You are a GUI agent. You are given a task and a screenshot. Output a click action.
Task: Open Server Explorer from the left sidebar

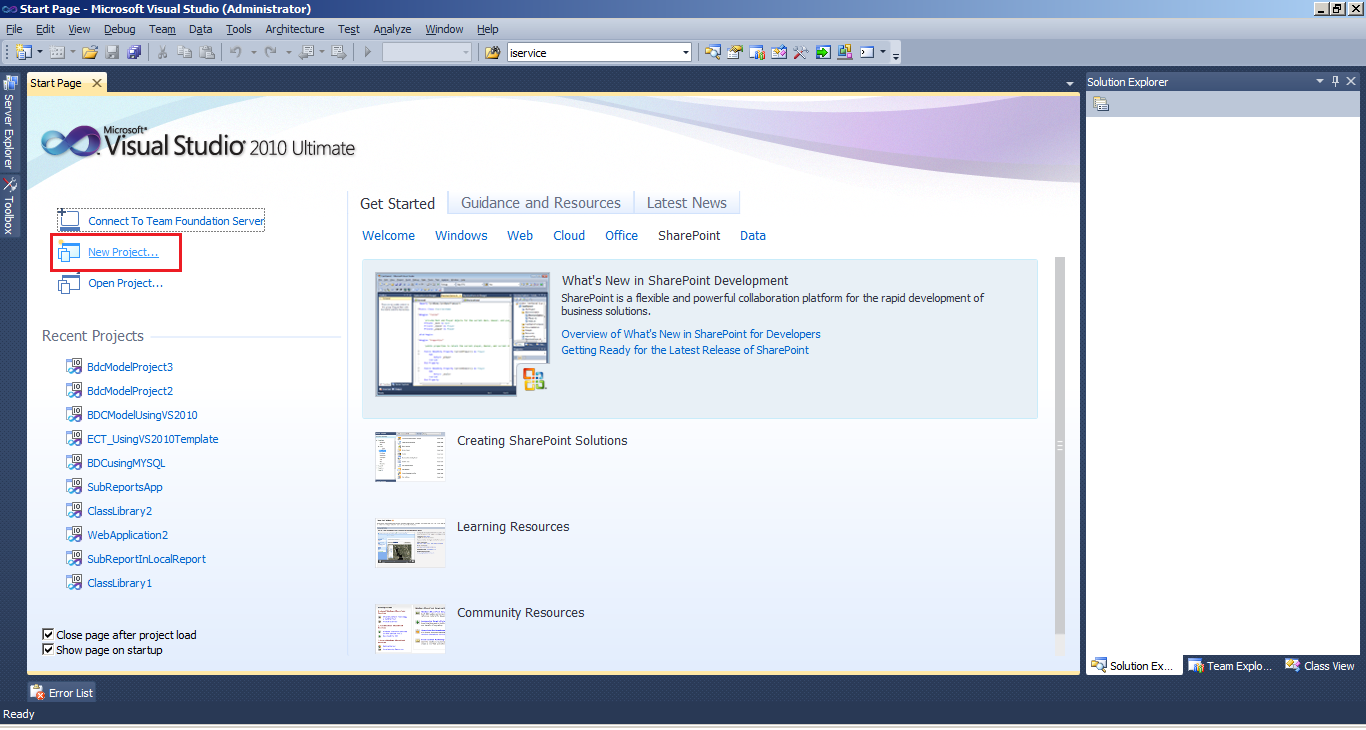click(9, 122)
